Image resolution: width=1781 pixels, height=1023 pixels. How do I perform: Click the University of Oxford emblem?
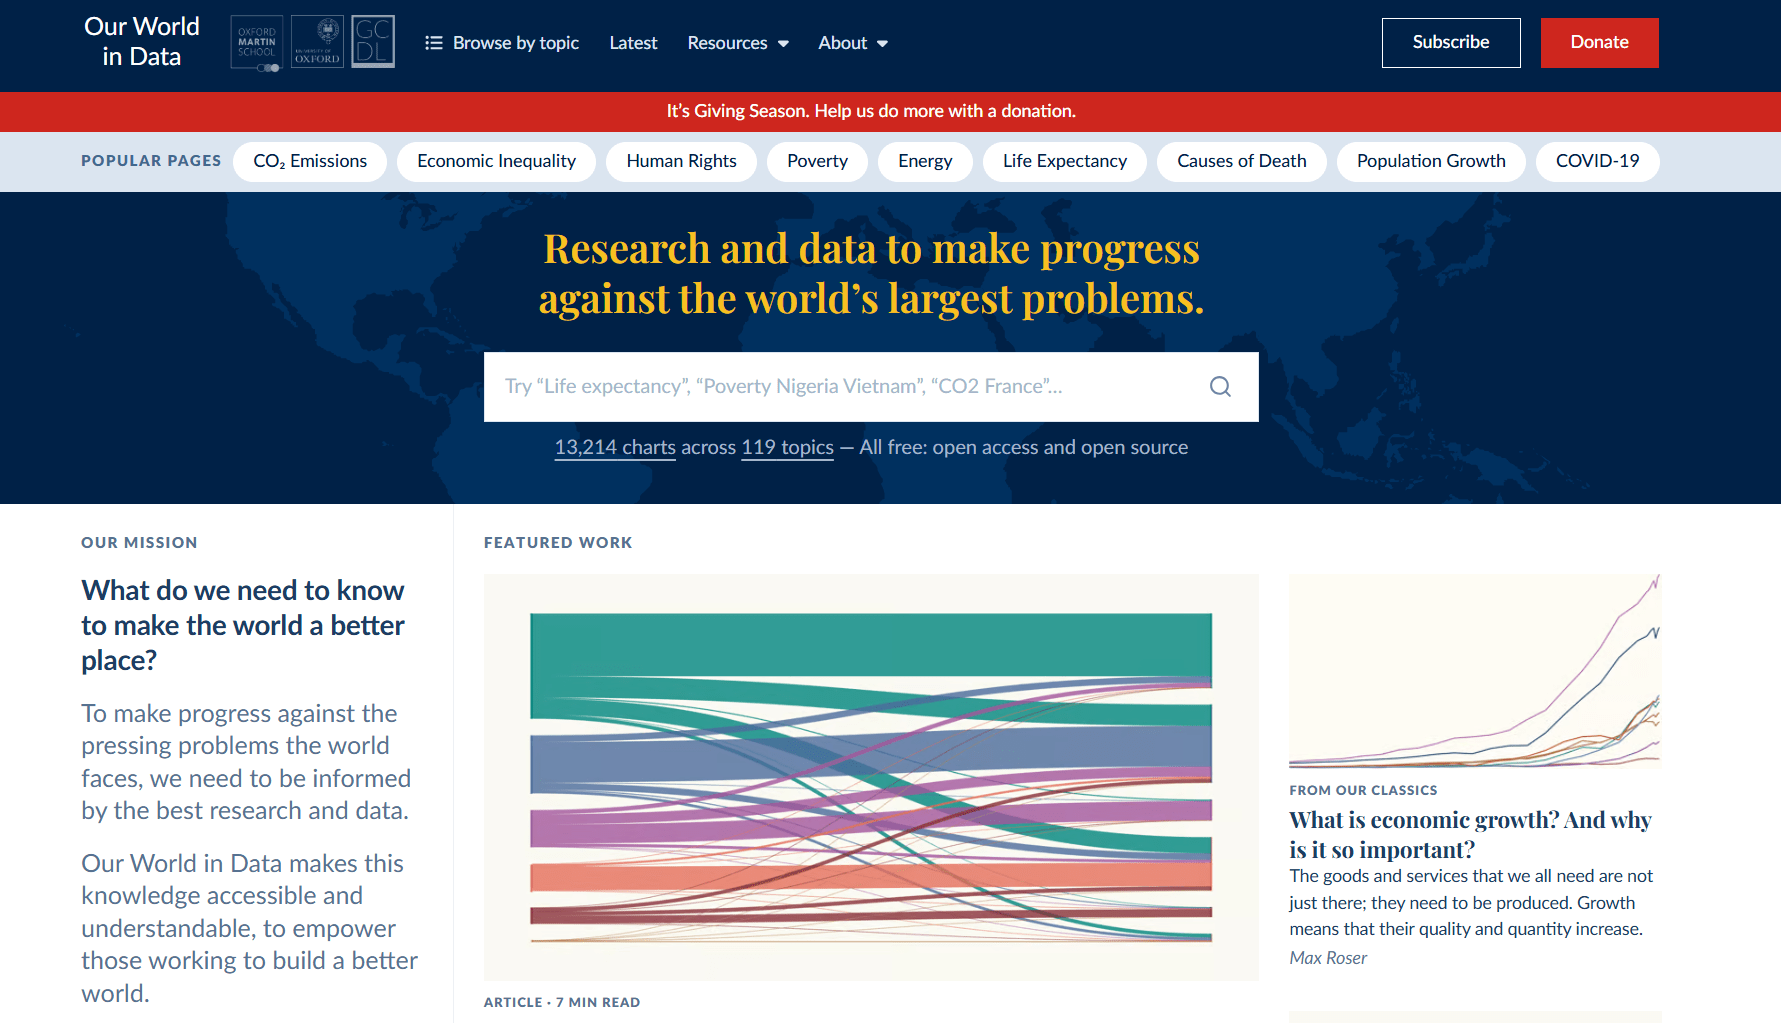pyautogui.click(x=317, y=41)
